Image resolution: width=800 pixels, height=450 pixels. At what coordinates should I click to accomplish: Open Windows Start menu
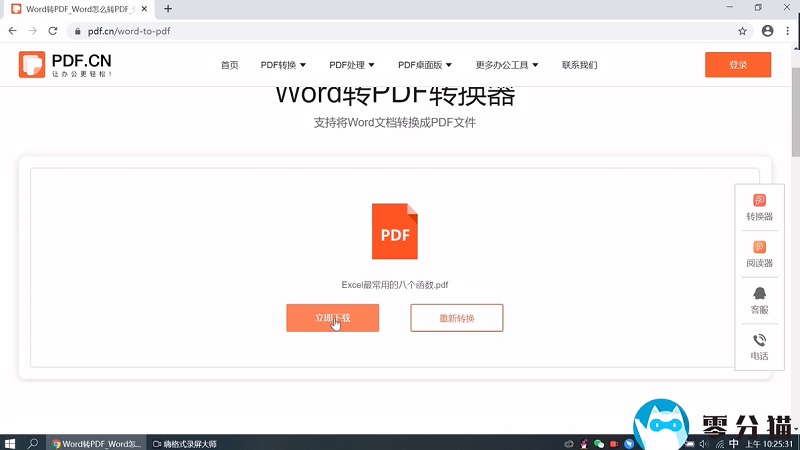(x=11, y=443)
